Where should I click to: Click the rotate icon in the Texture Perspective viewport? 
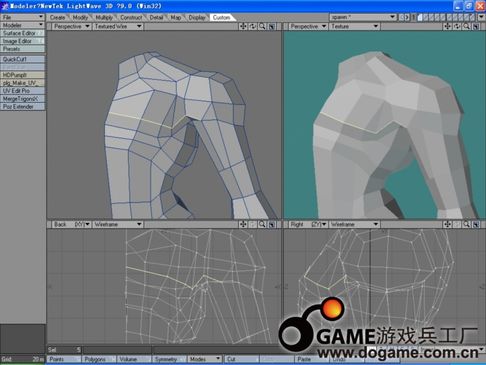pos(457,26)
